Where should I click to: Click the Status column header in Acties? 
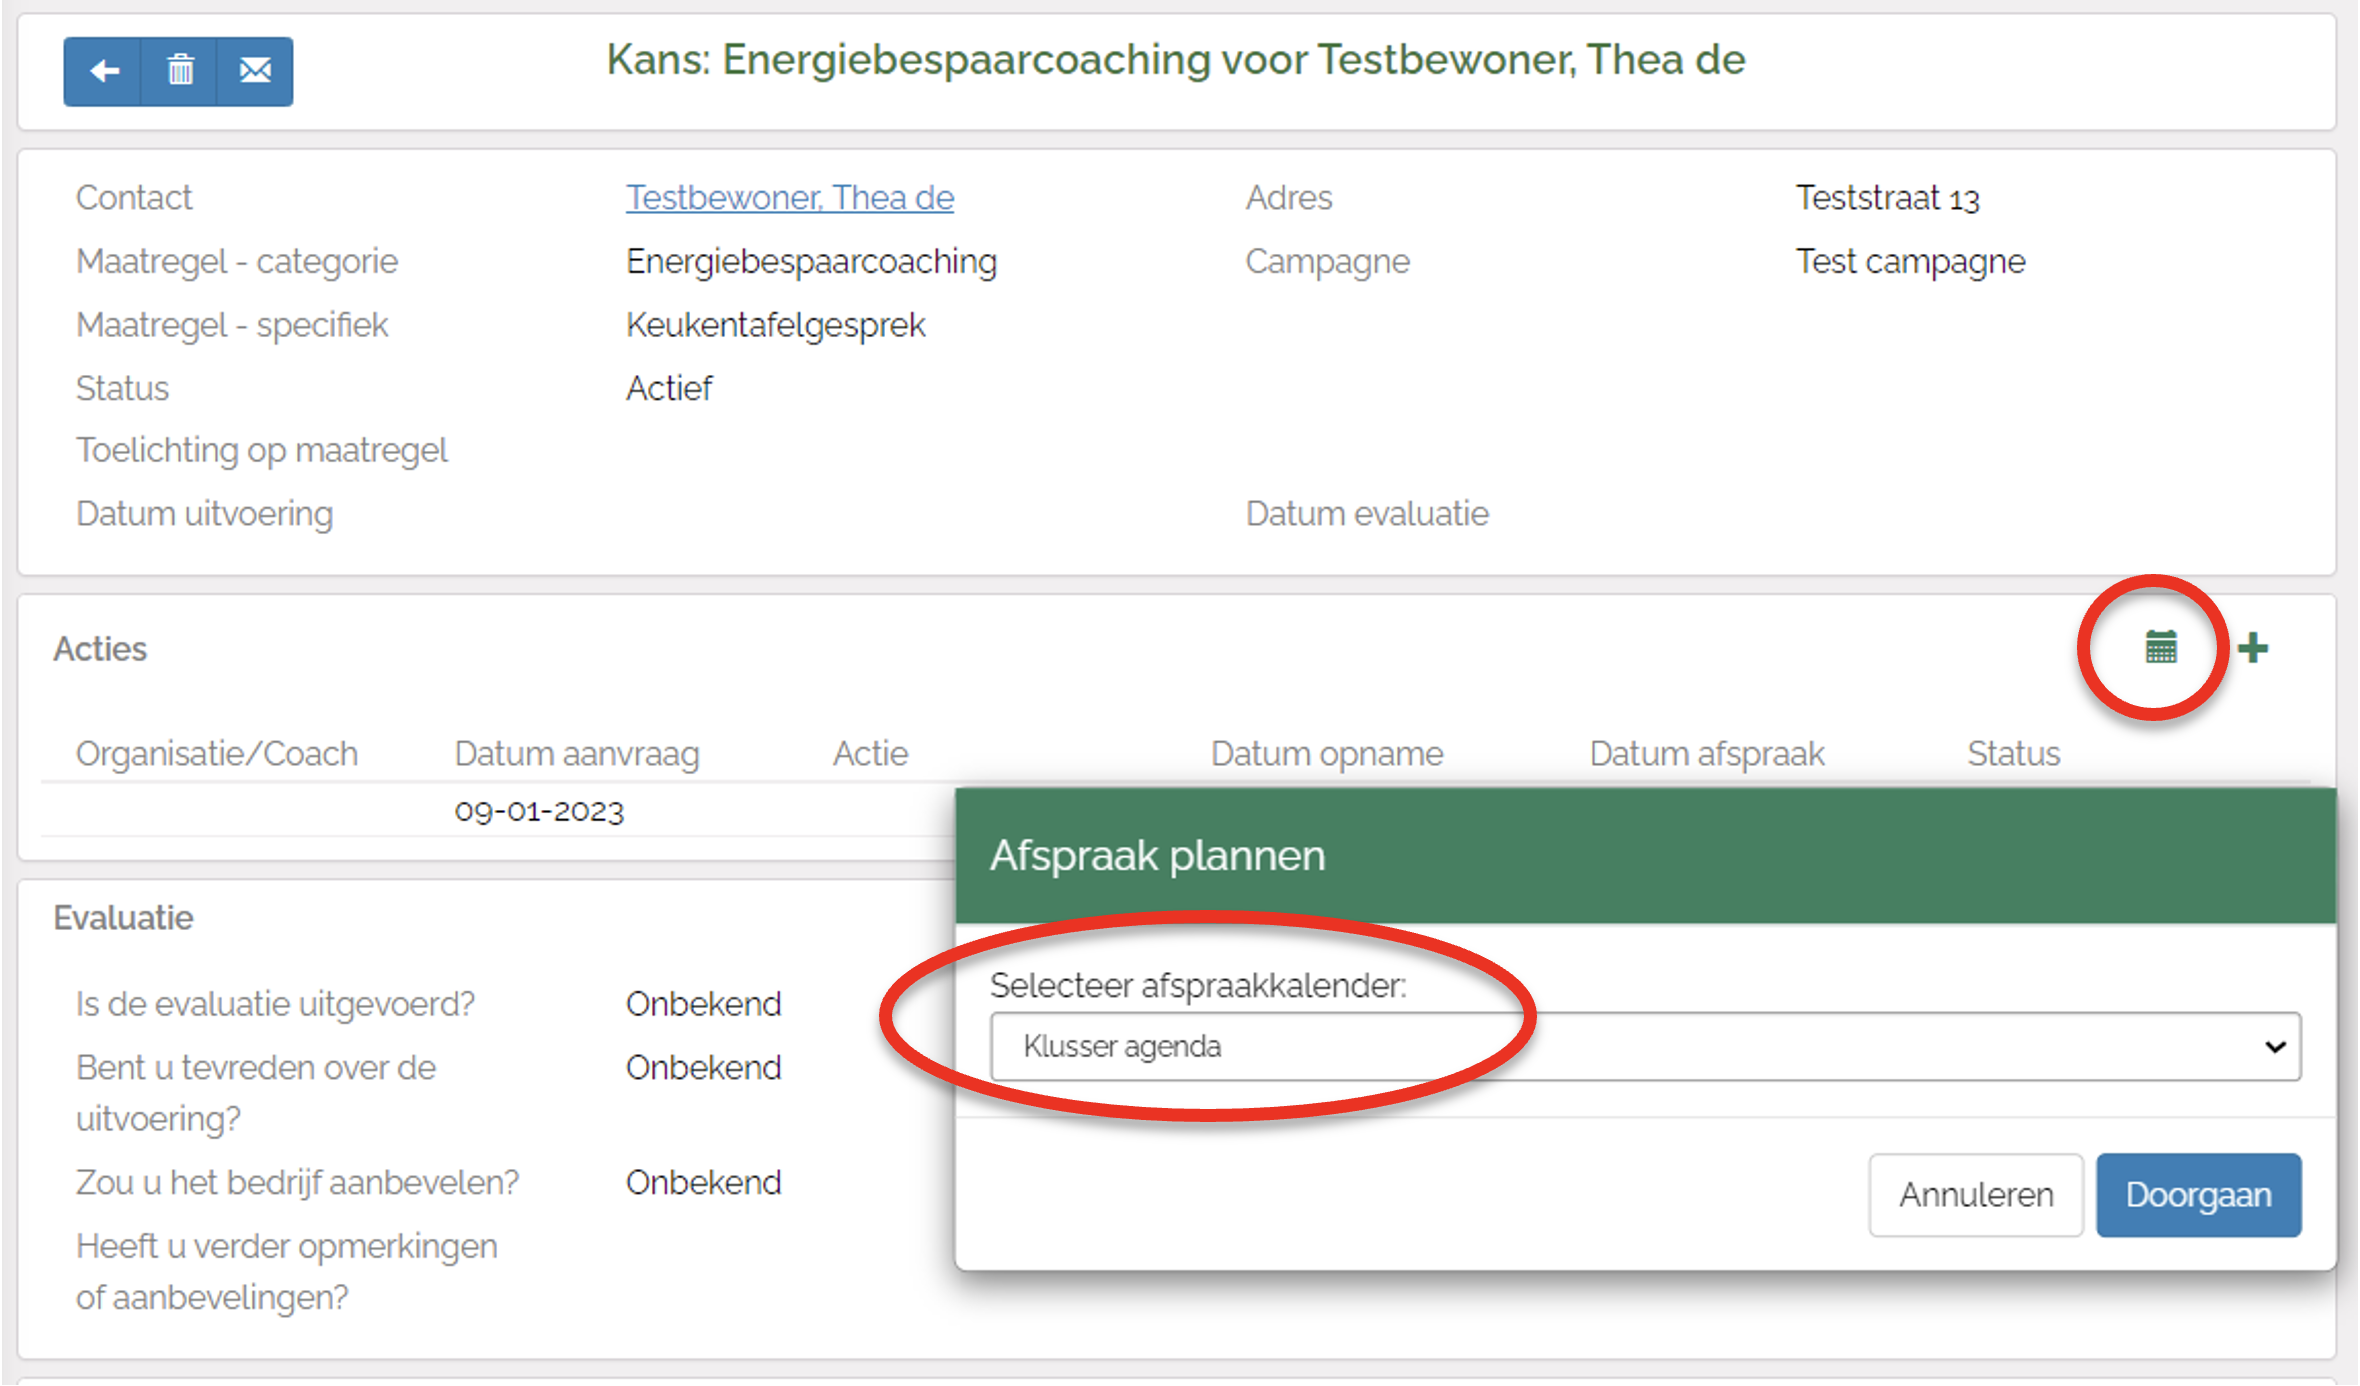(2012, 754)
